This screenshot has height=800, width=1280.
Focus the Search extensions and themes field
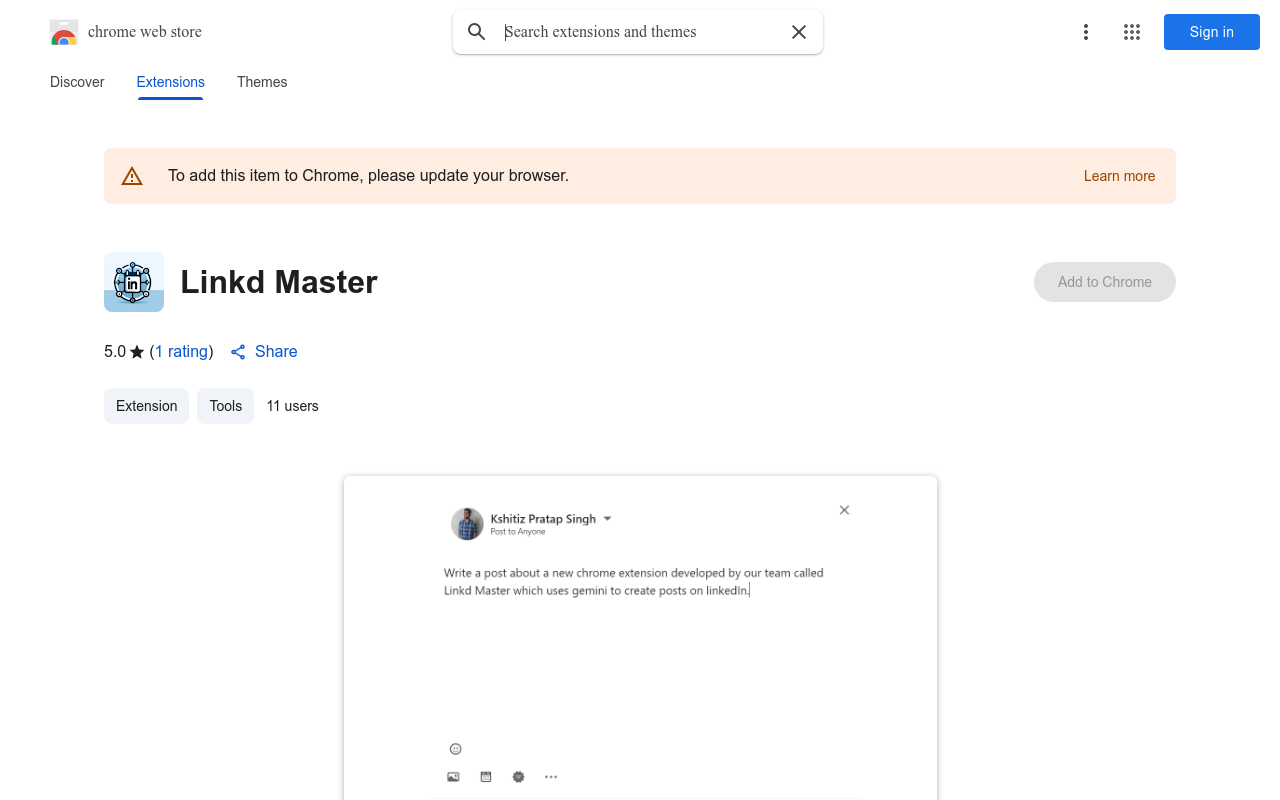(640, 32)
